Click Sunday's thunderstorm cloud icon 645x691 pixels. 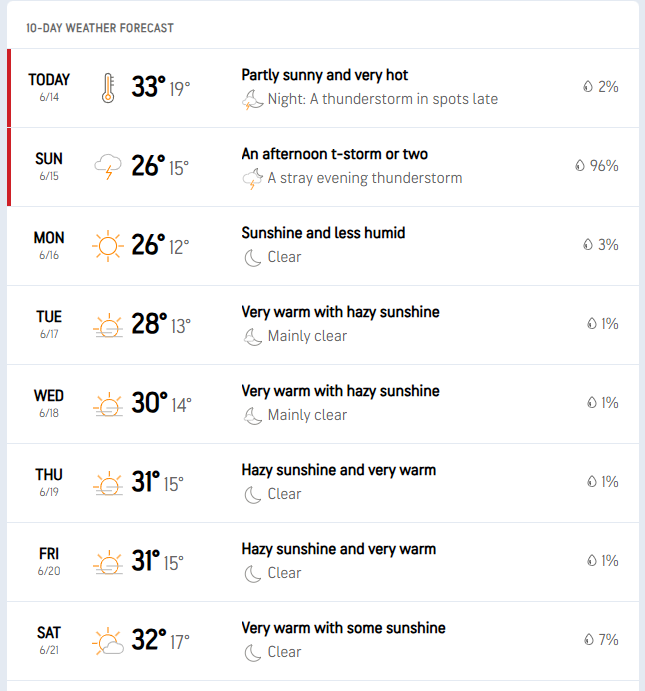tap(108, 167)
